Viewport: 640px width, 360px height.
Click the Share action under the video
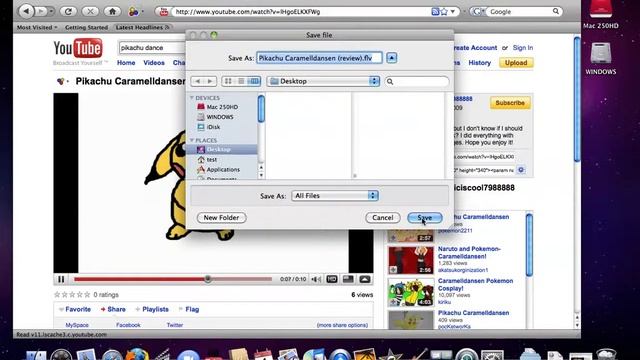[113, 309]
